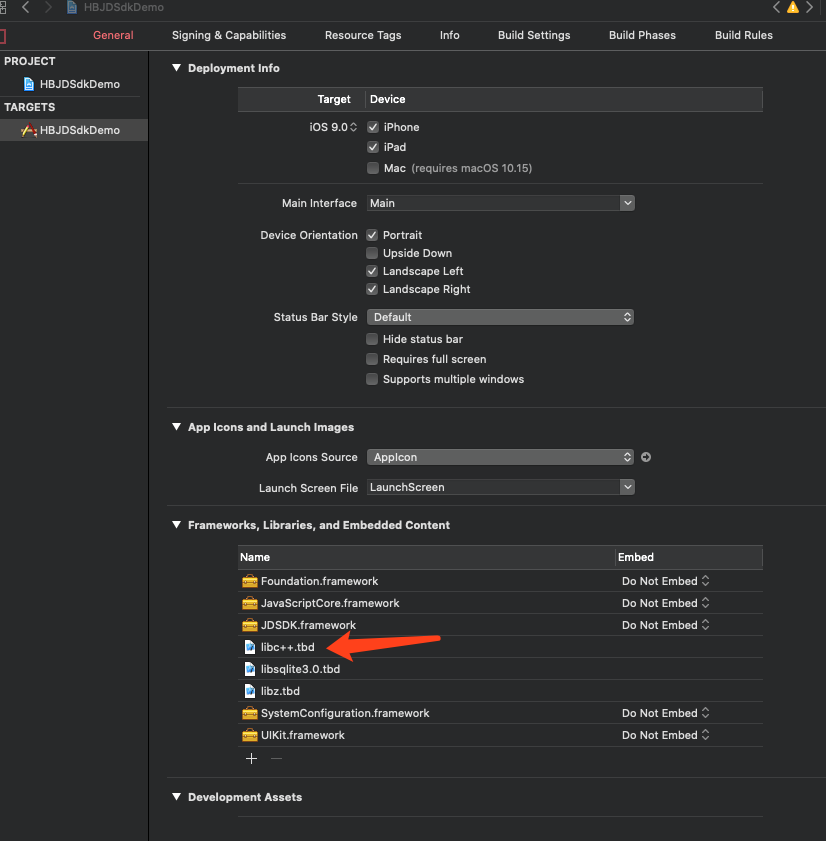Select HBJDSdkDemo project blueprint icon in sidebar

click(29, 84)
